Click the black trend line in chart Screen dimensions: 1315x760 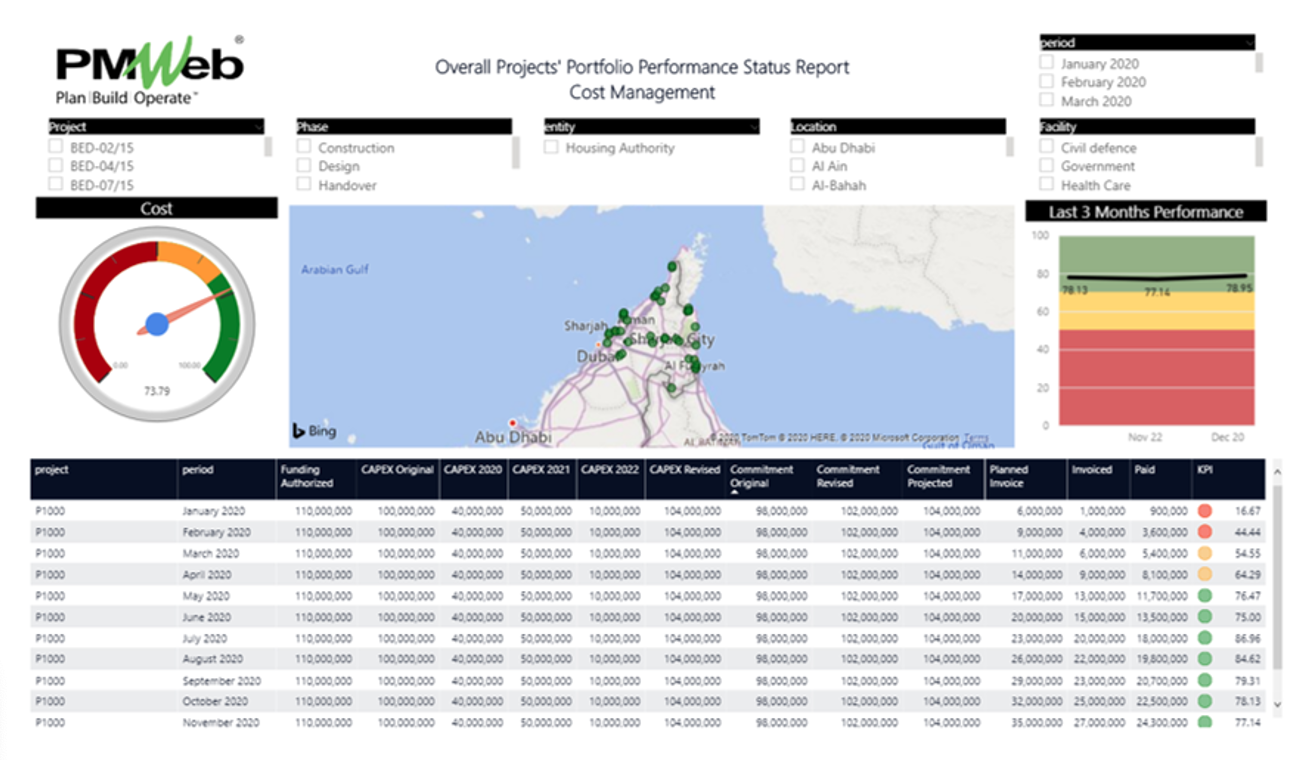click(1156, 277)
